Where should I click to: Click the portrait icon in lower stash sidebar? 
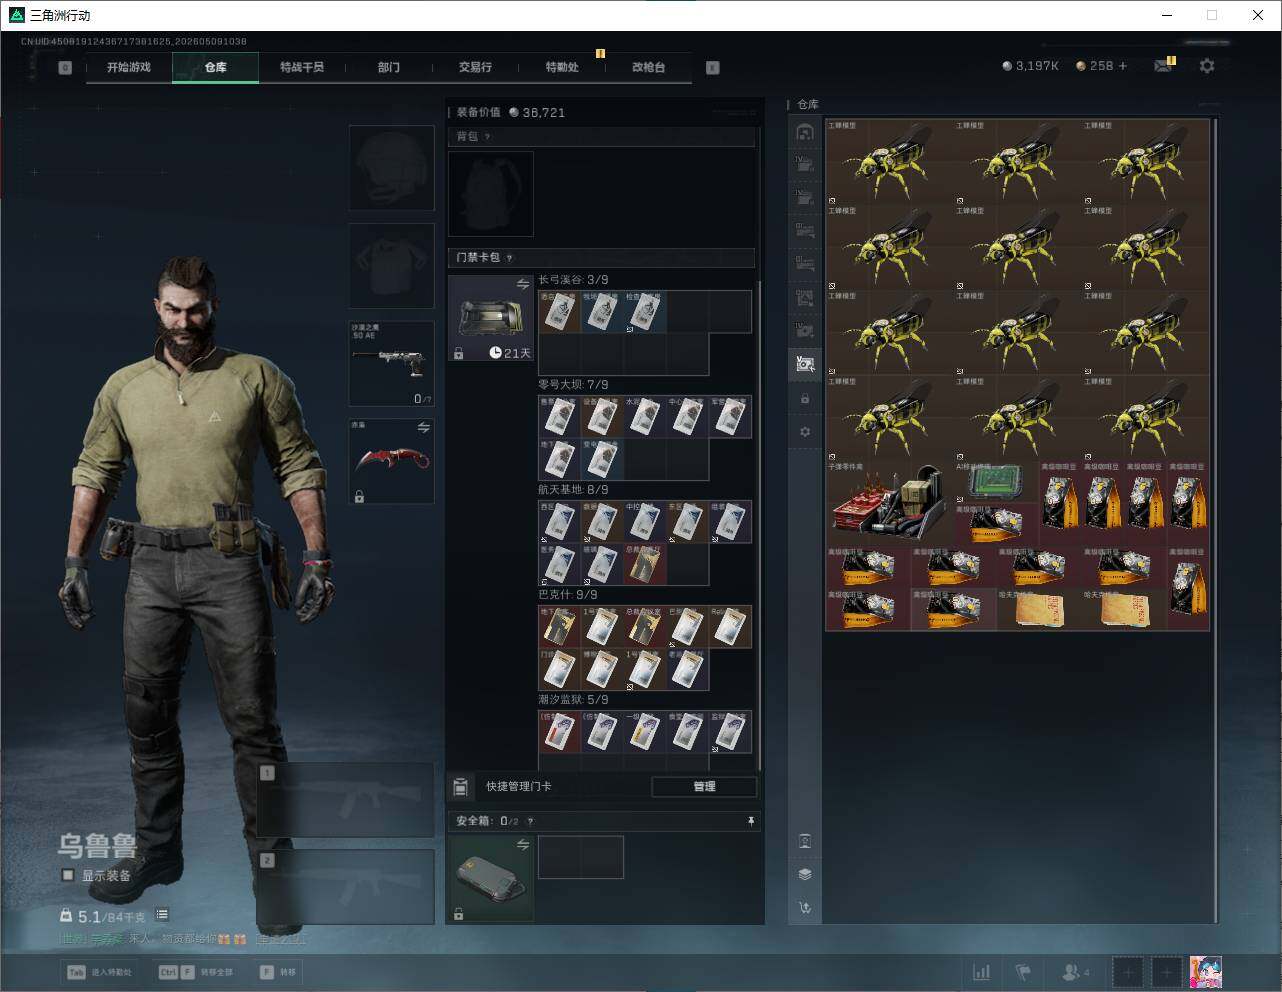click(805, 841)
